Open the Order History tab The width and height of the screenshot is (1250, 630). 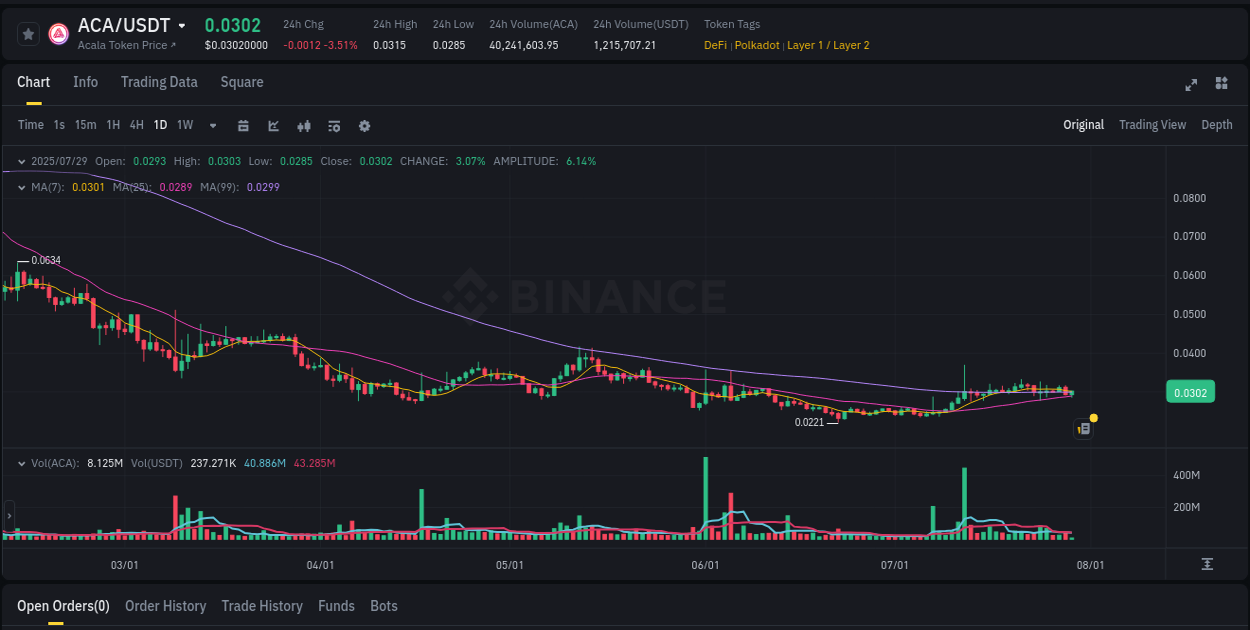click(x=165, y=605)
